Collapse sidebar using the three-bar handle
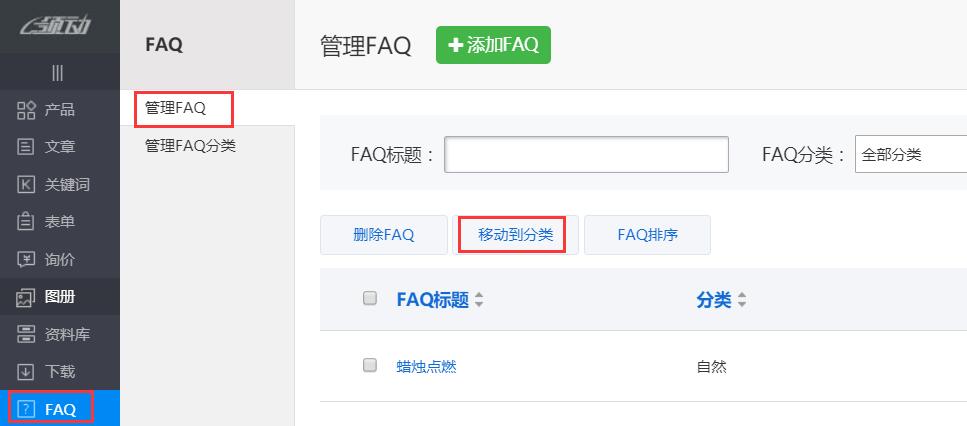967x426 pixels. tap(58, 72)
